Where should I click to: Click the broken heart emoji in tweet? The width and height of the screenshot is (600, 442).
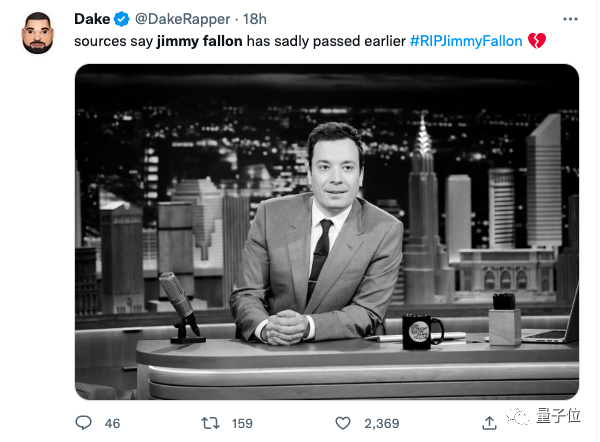pos(536,42)
